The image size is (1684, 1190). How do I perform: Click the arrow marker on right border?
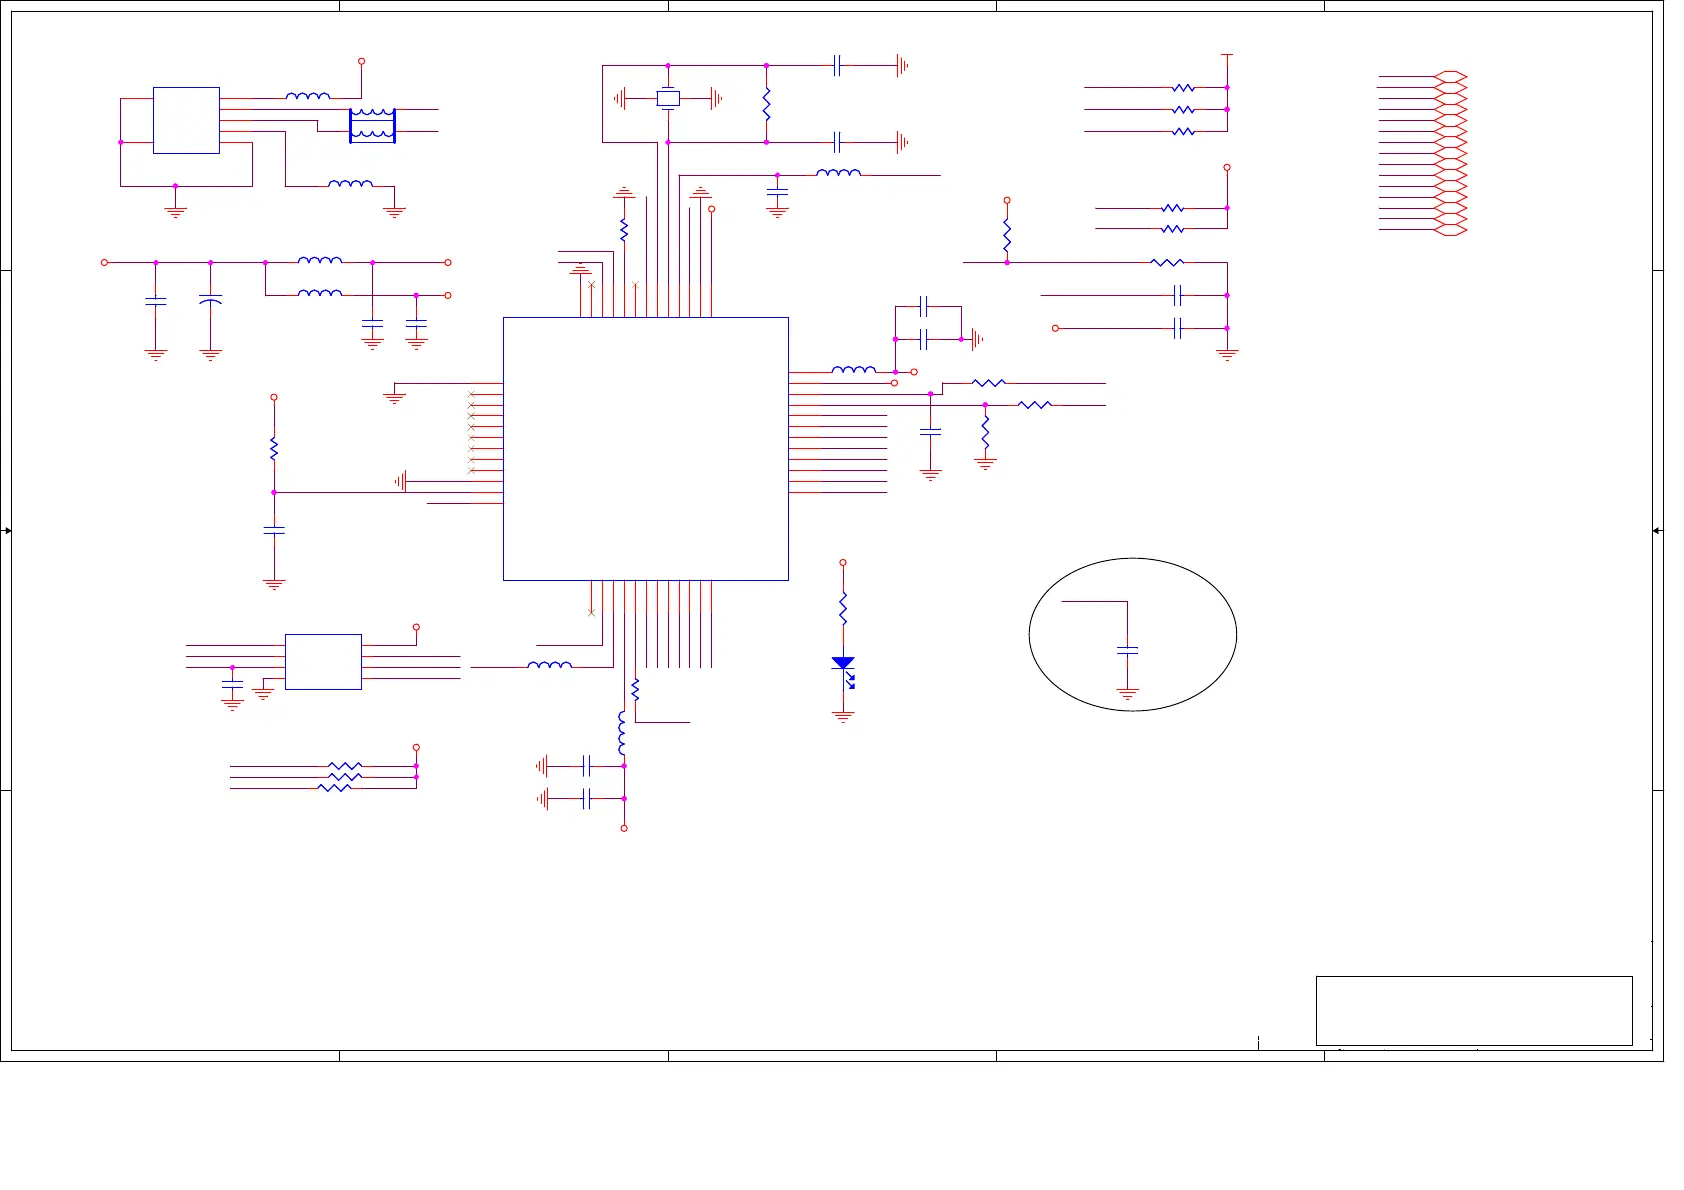[1657, 531]
